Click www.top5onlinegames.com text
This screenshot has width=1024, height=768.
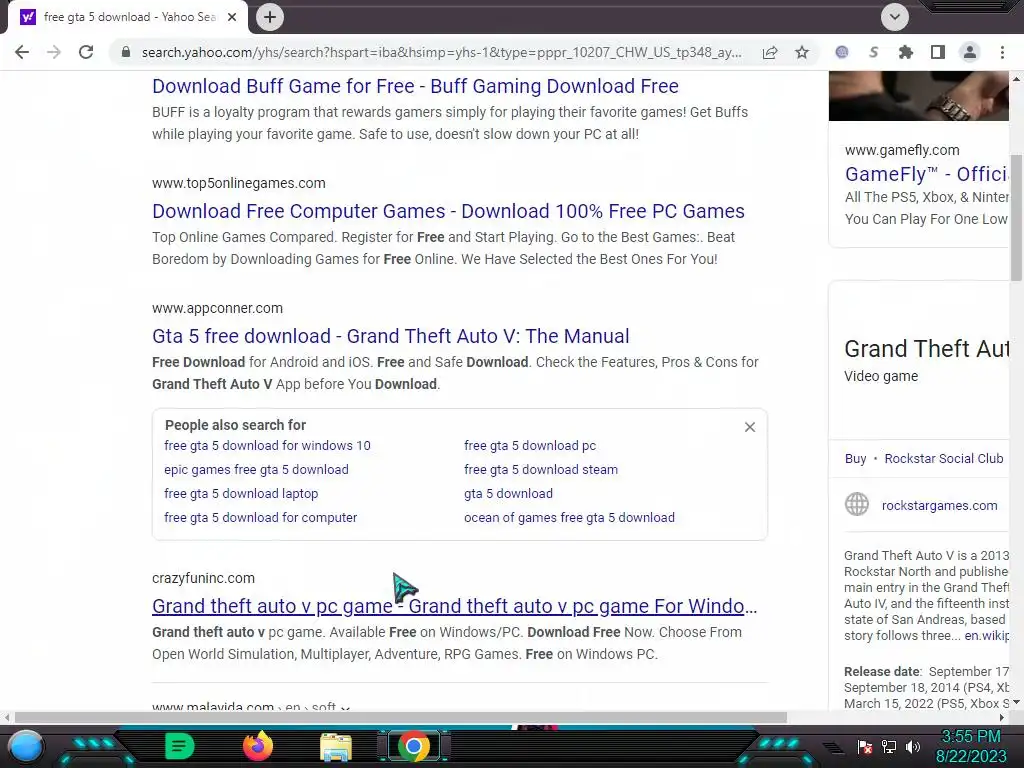click(x=239, y=183)
